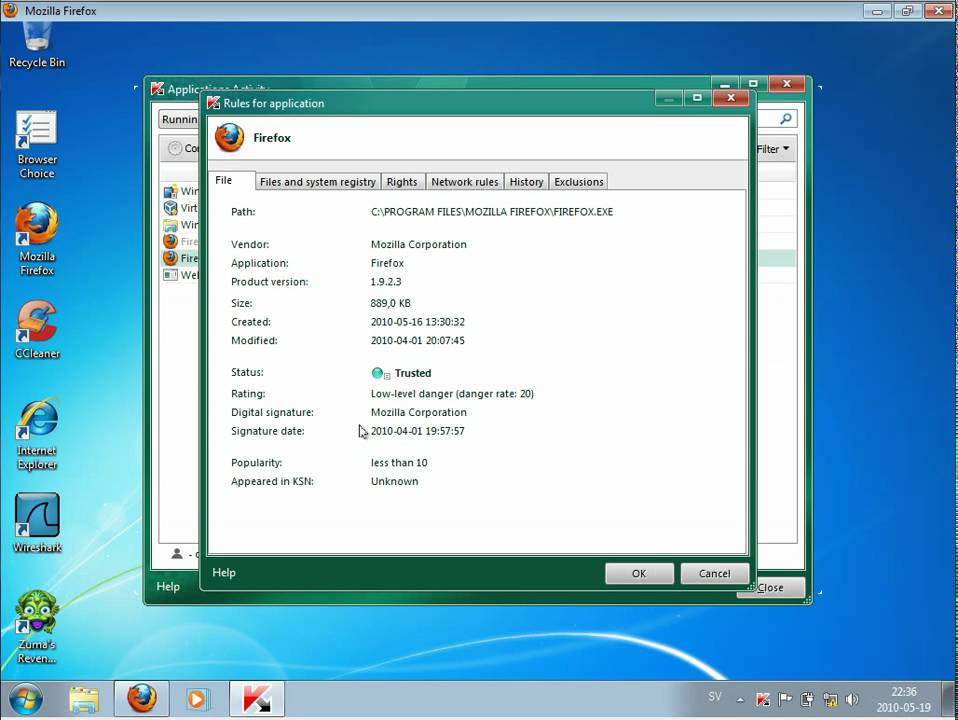Open the Network rules tab
This screenshot has height=720, width=958.
[464, 182]
